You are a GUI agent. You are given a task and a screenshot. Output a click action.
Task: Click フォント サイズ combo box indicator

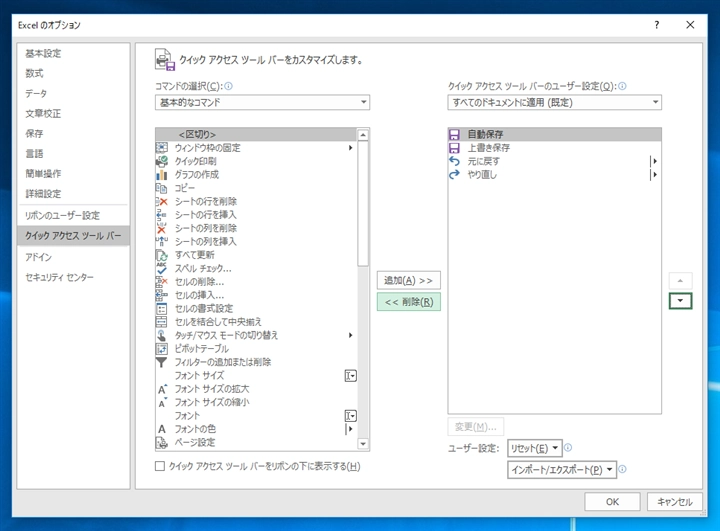tap(350, 376)
